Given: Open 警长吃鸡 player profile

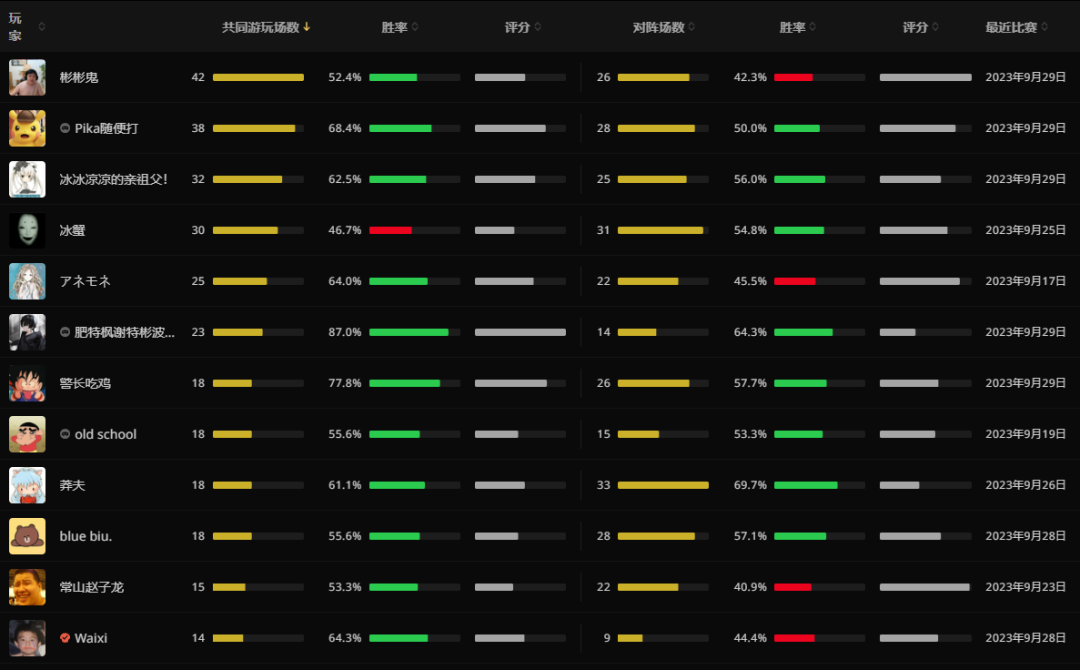Looking at the screenshot, I should point(85,383).
